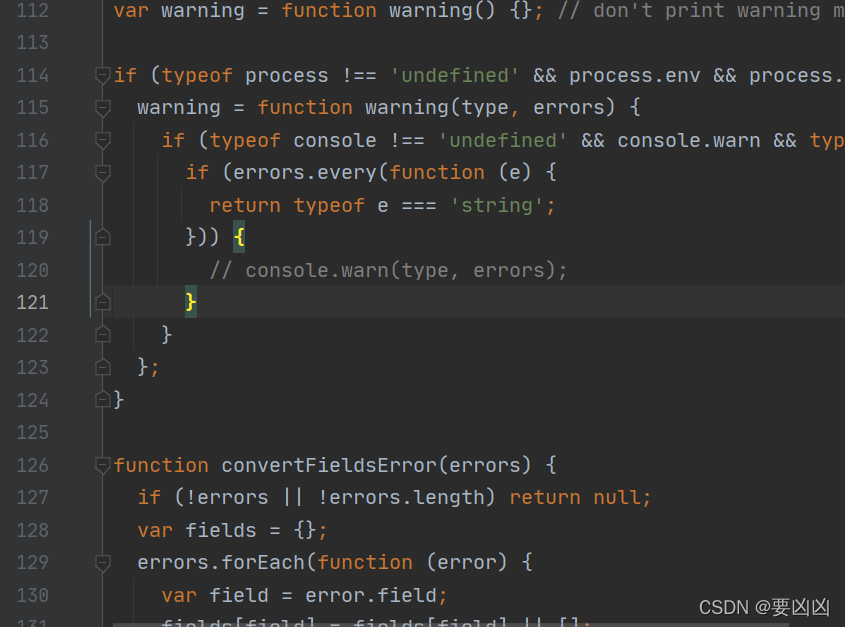This screenshot has width=845, height=627.
Task: Click the fold-end marker beside line 121
Action: click(x=101, y=302)
